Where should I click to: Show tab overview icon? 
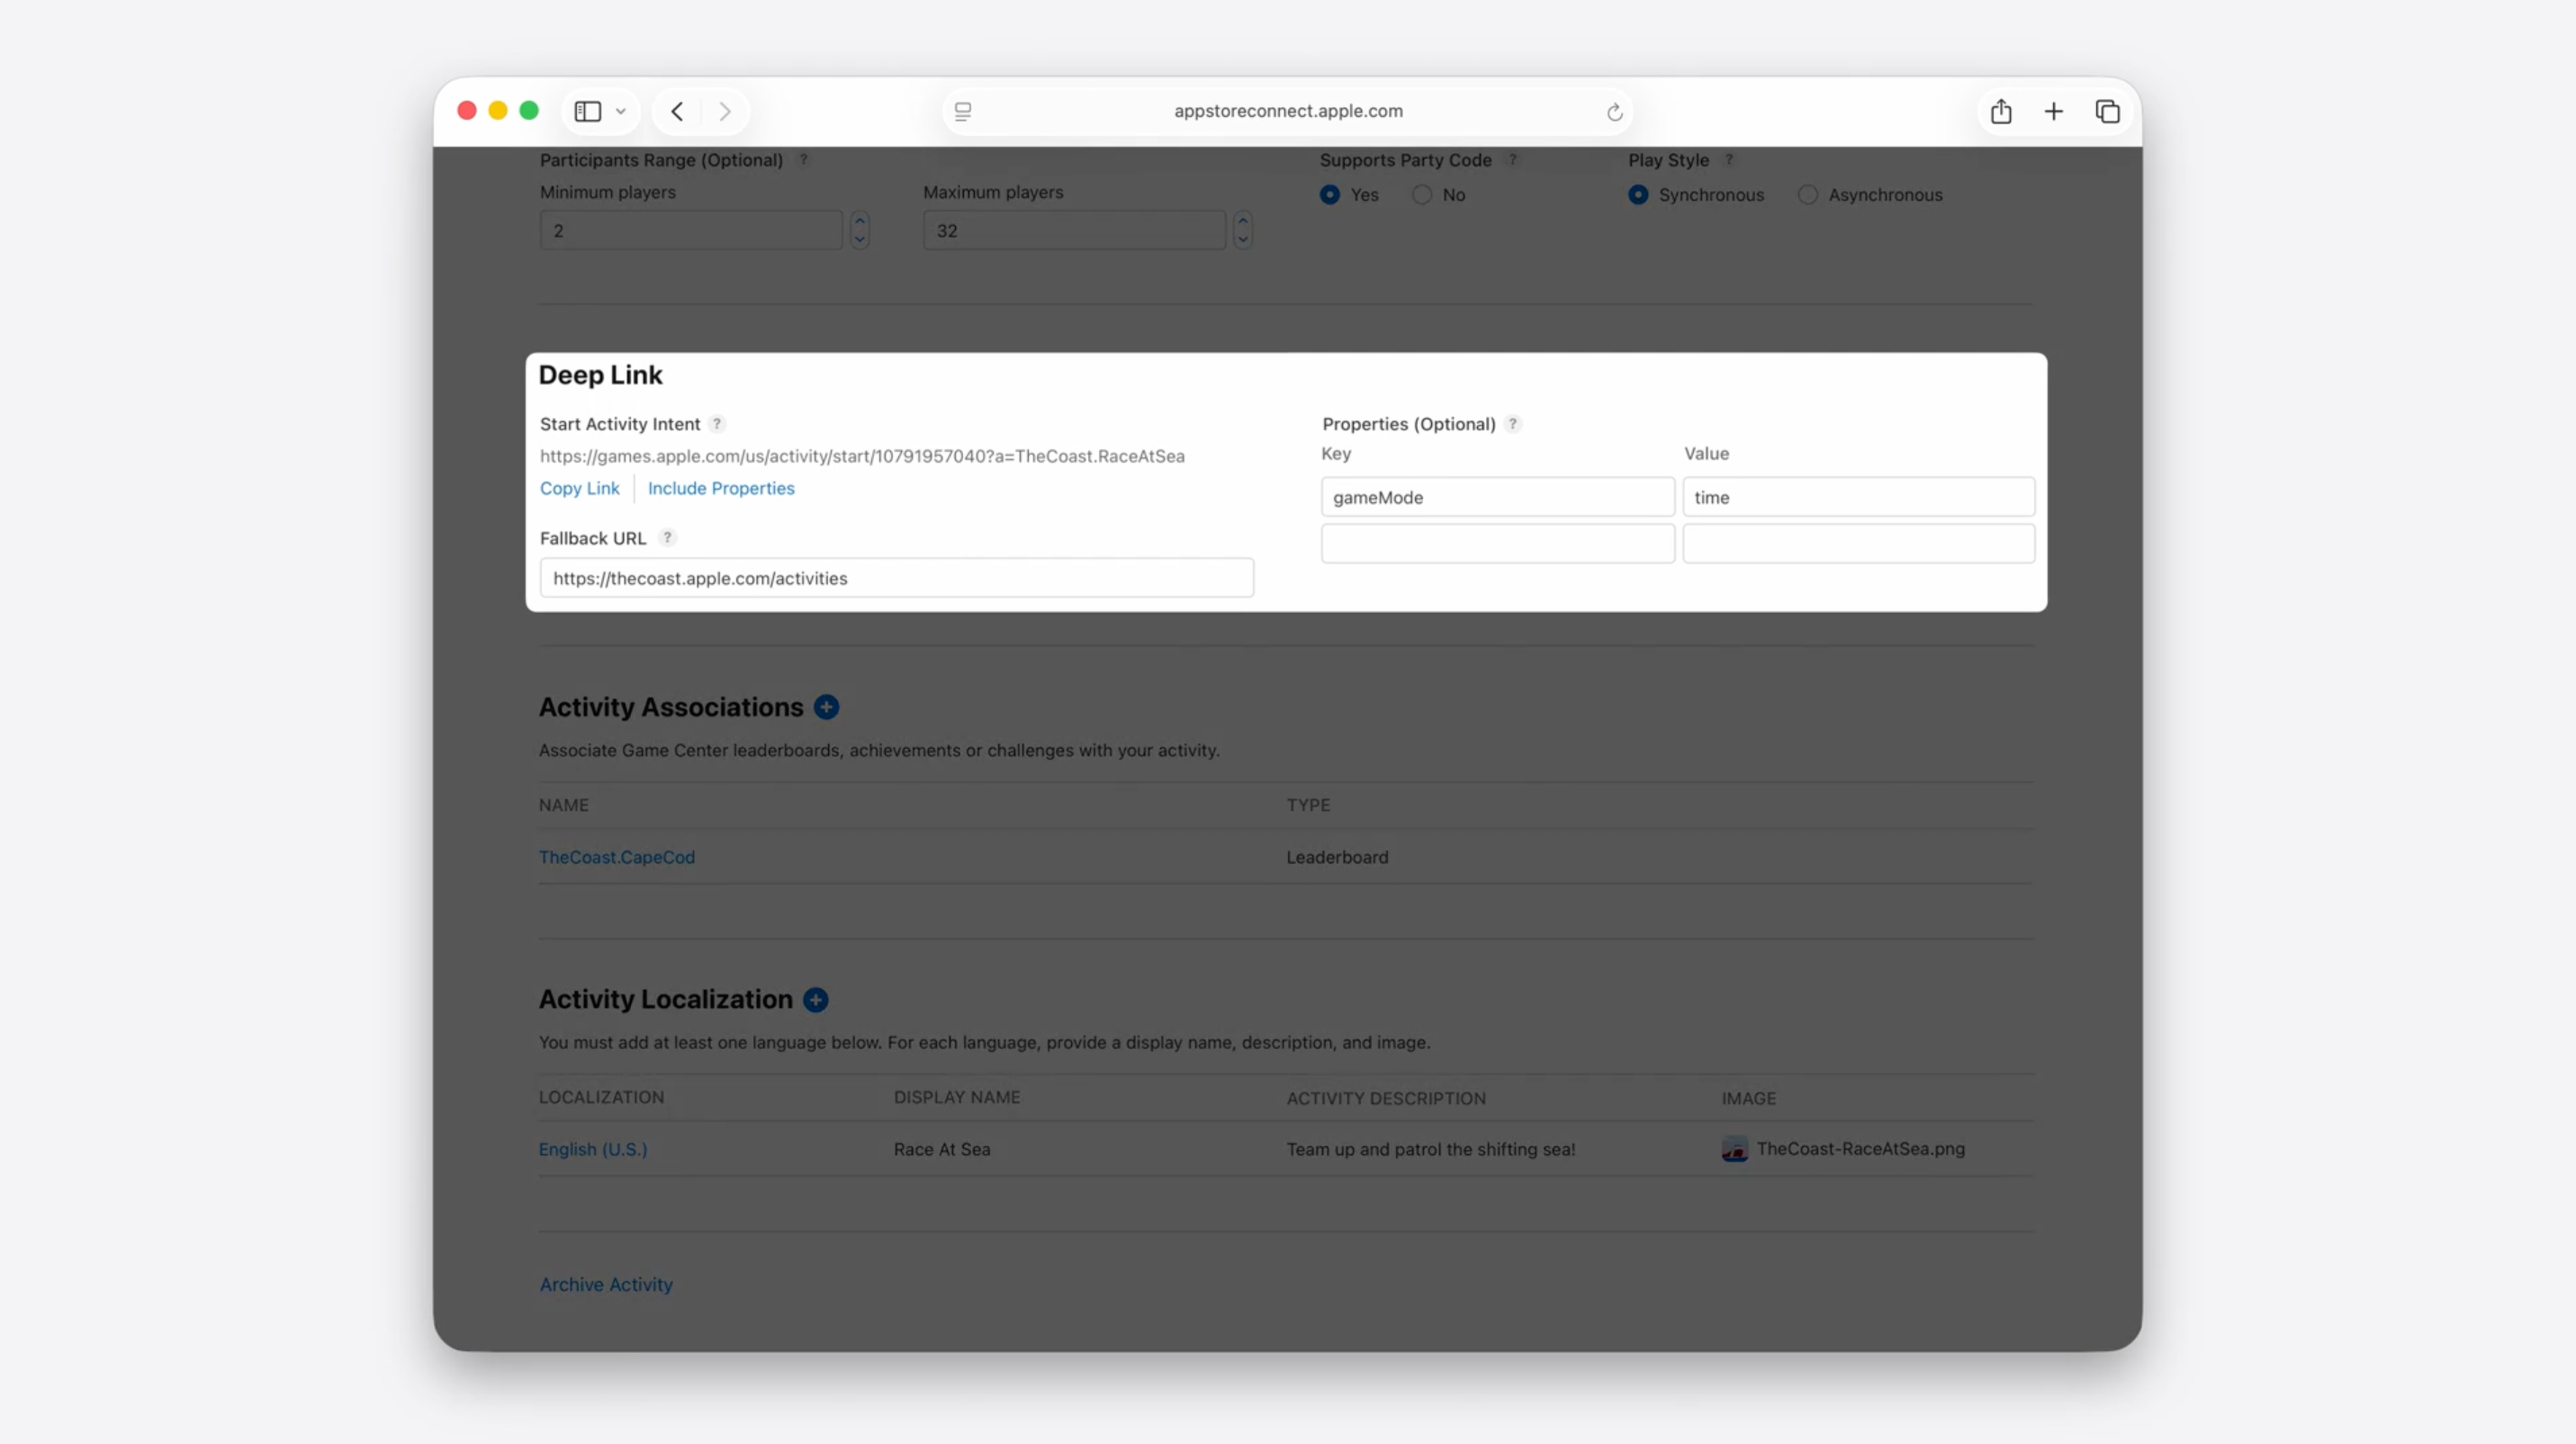[x=2107, y=111]
